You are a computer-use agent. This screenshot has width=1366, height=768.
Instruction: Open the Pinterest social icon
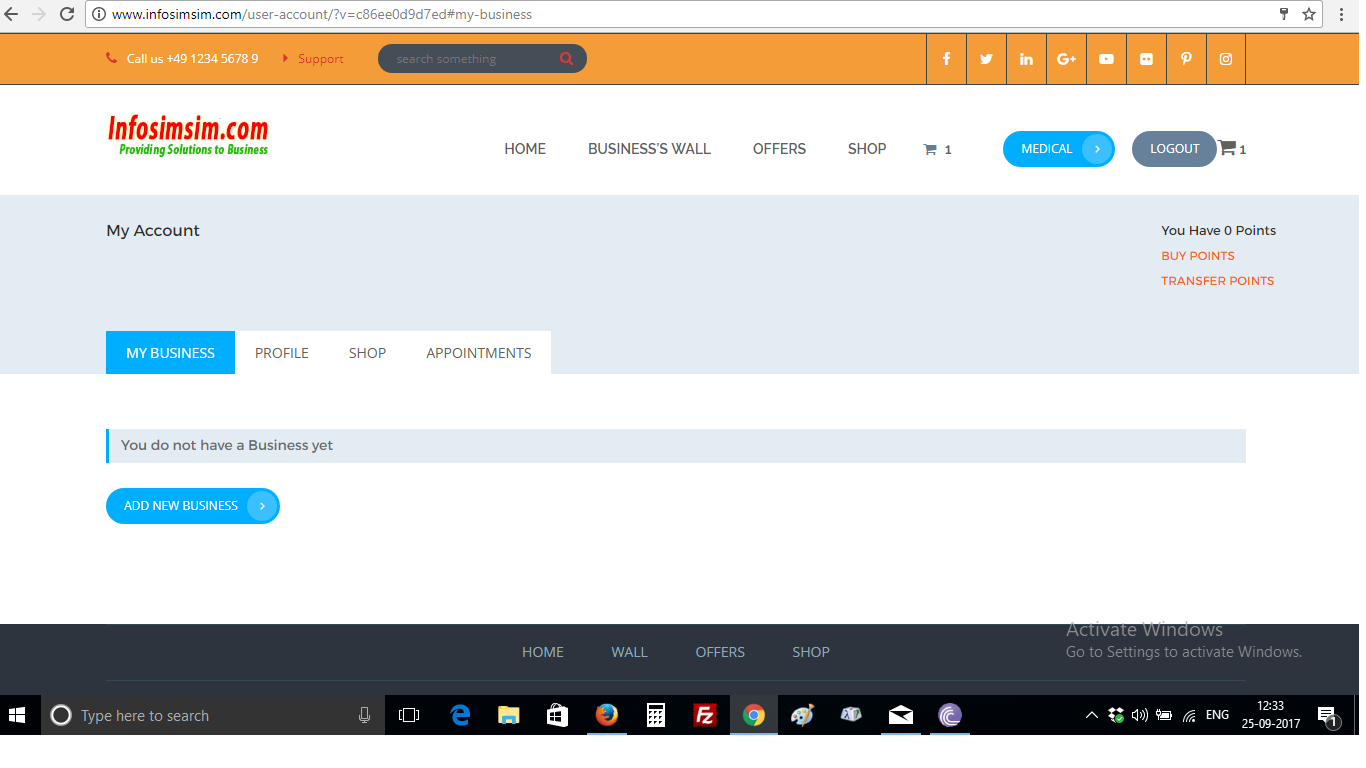[x=1186, y=58]
